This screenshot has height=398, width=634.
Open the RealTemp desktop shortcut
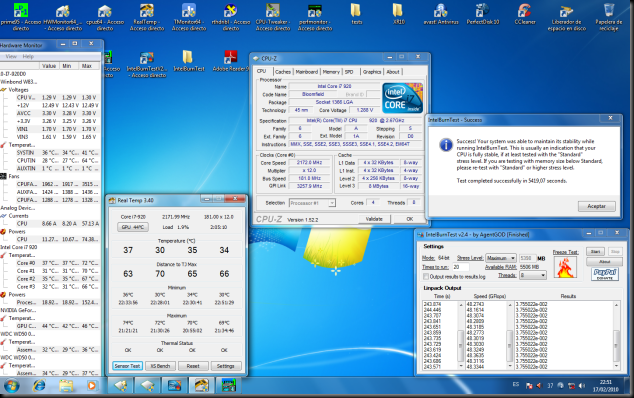click(147, 17)
